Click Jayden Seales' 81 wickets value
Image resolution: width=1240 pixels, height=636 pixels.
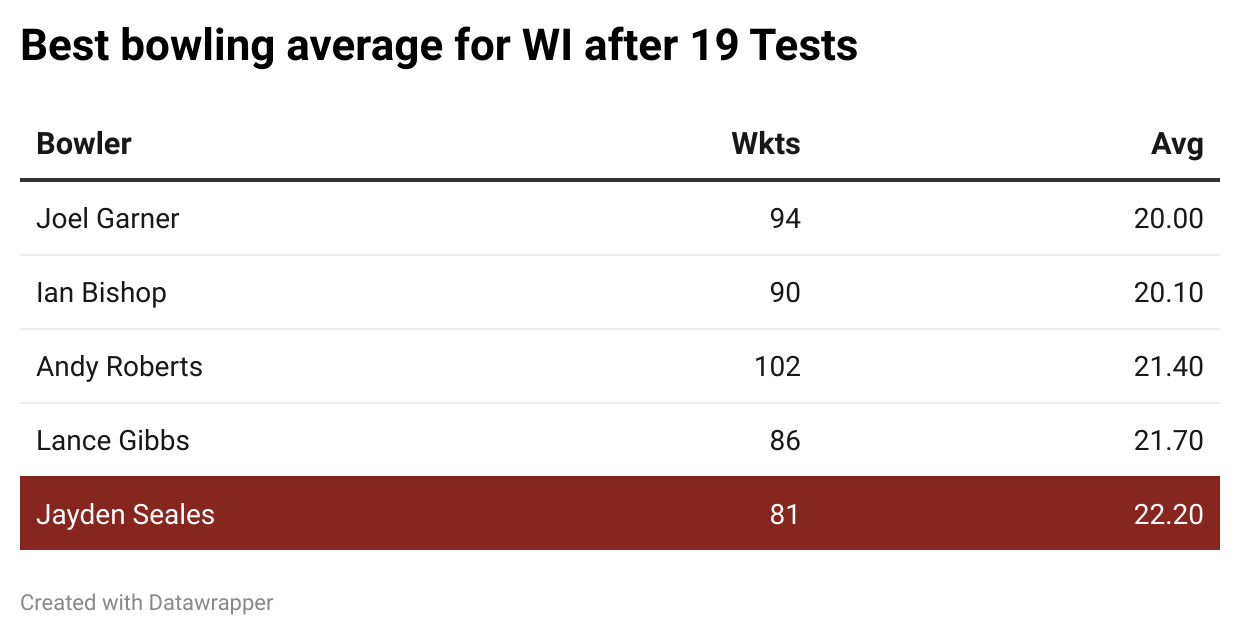click(785, 515)
